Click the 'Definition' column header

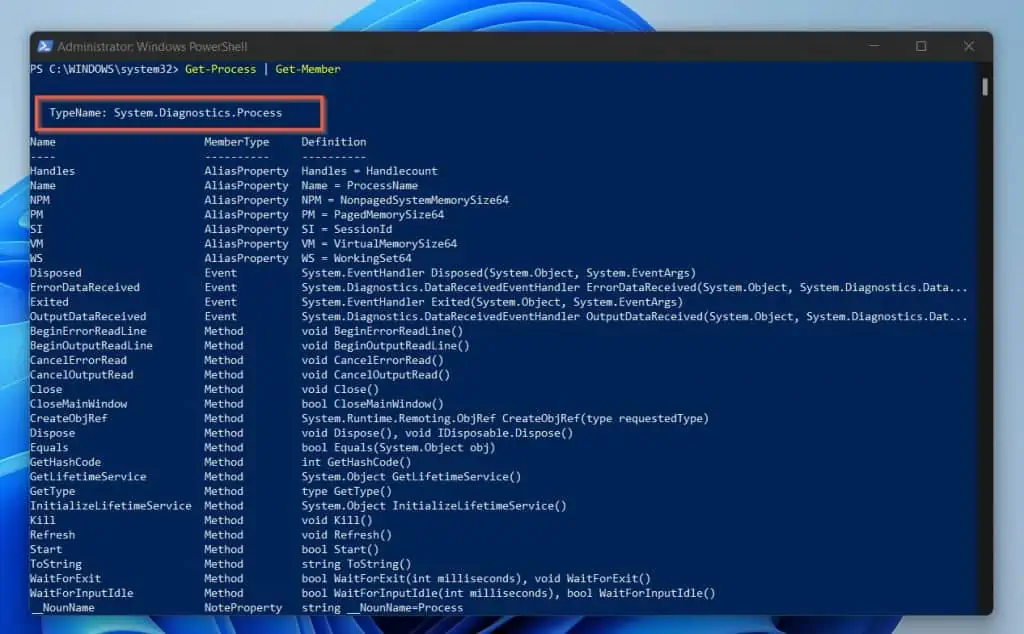click(334, 142)
